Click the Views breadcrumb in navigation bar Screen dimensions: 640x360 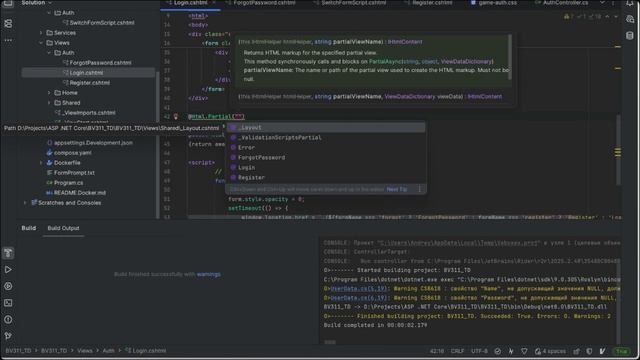coord(84,351)
